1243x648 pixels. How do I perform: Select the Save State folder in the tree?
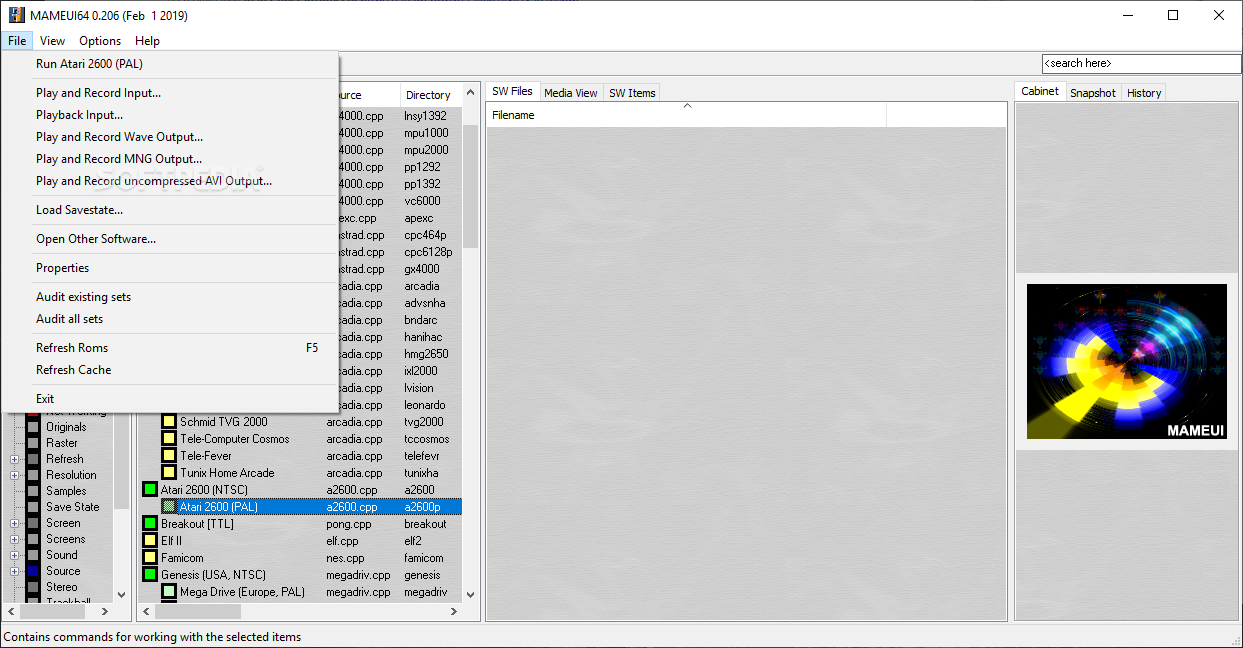point(73,507)
